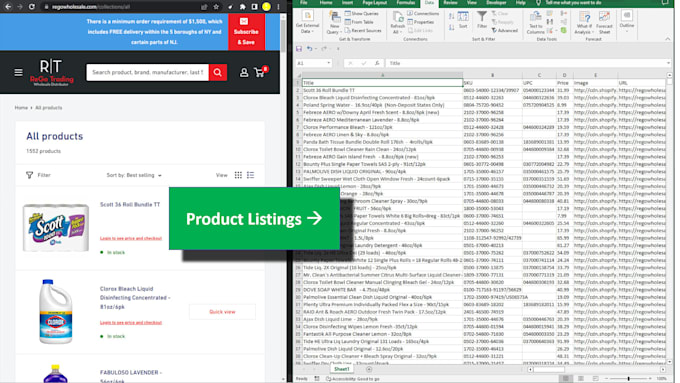680x383 pixels.
Task: Click the red search magnifier button
Action: [x=218, y=72]
